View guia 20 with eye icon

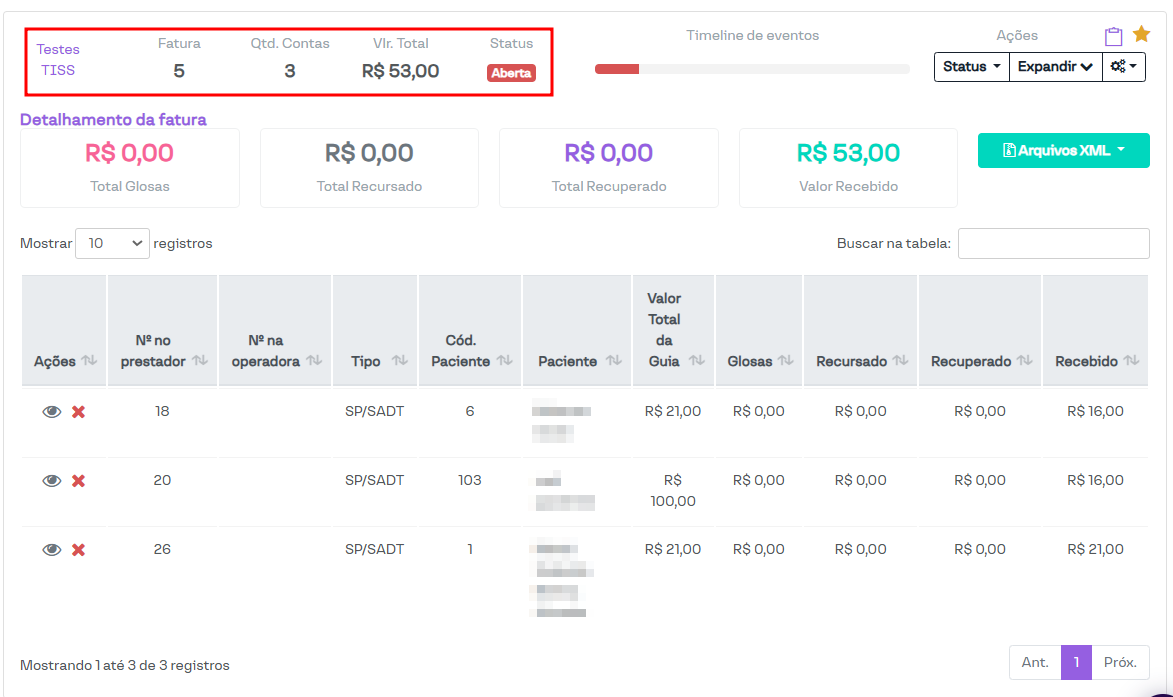click(x=52, y=481)
